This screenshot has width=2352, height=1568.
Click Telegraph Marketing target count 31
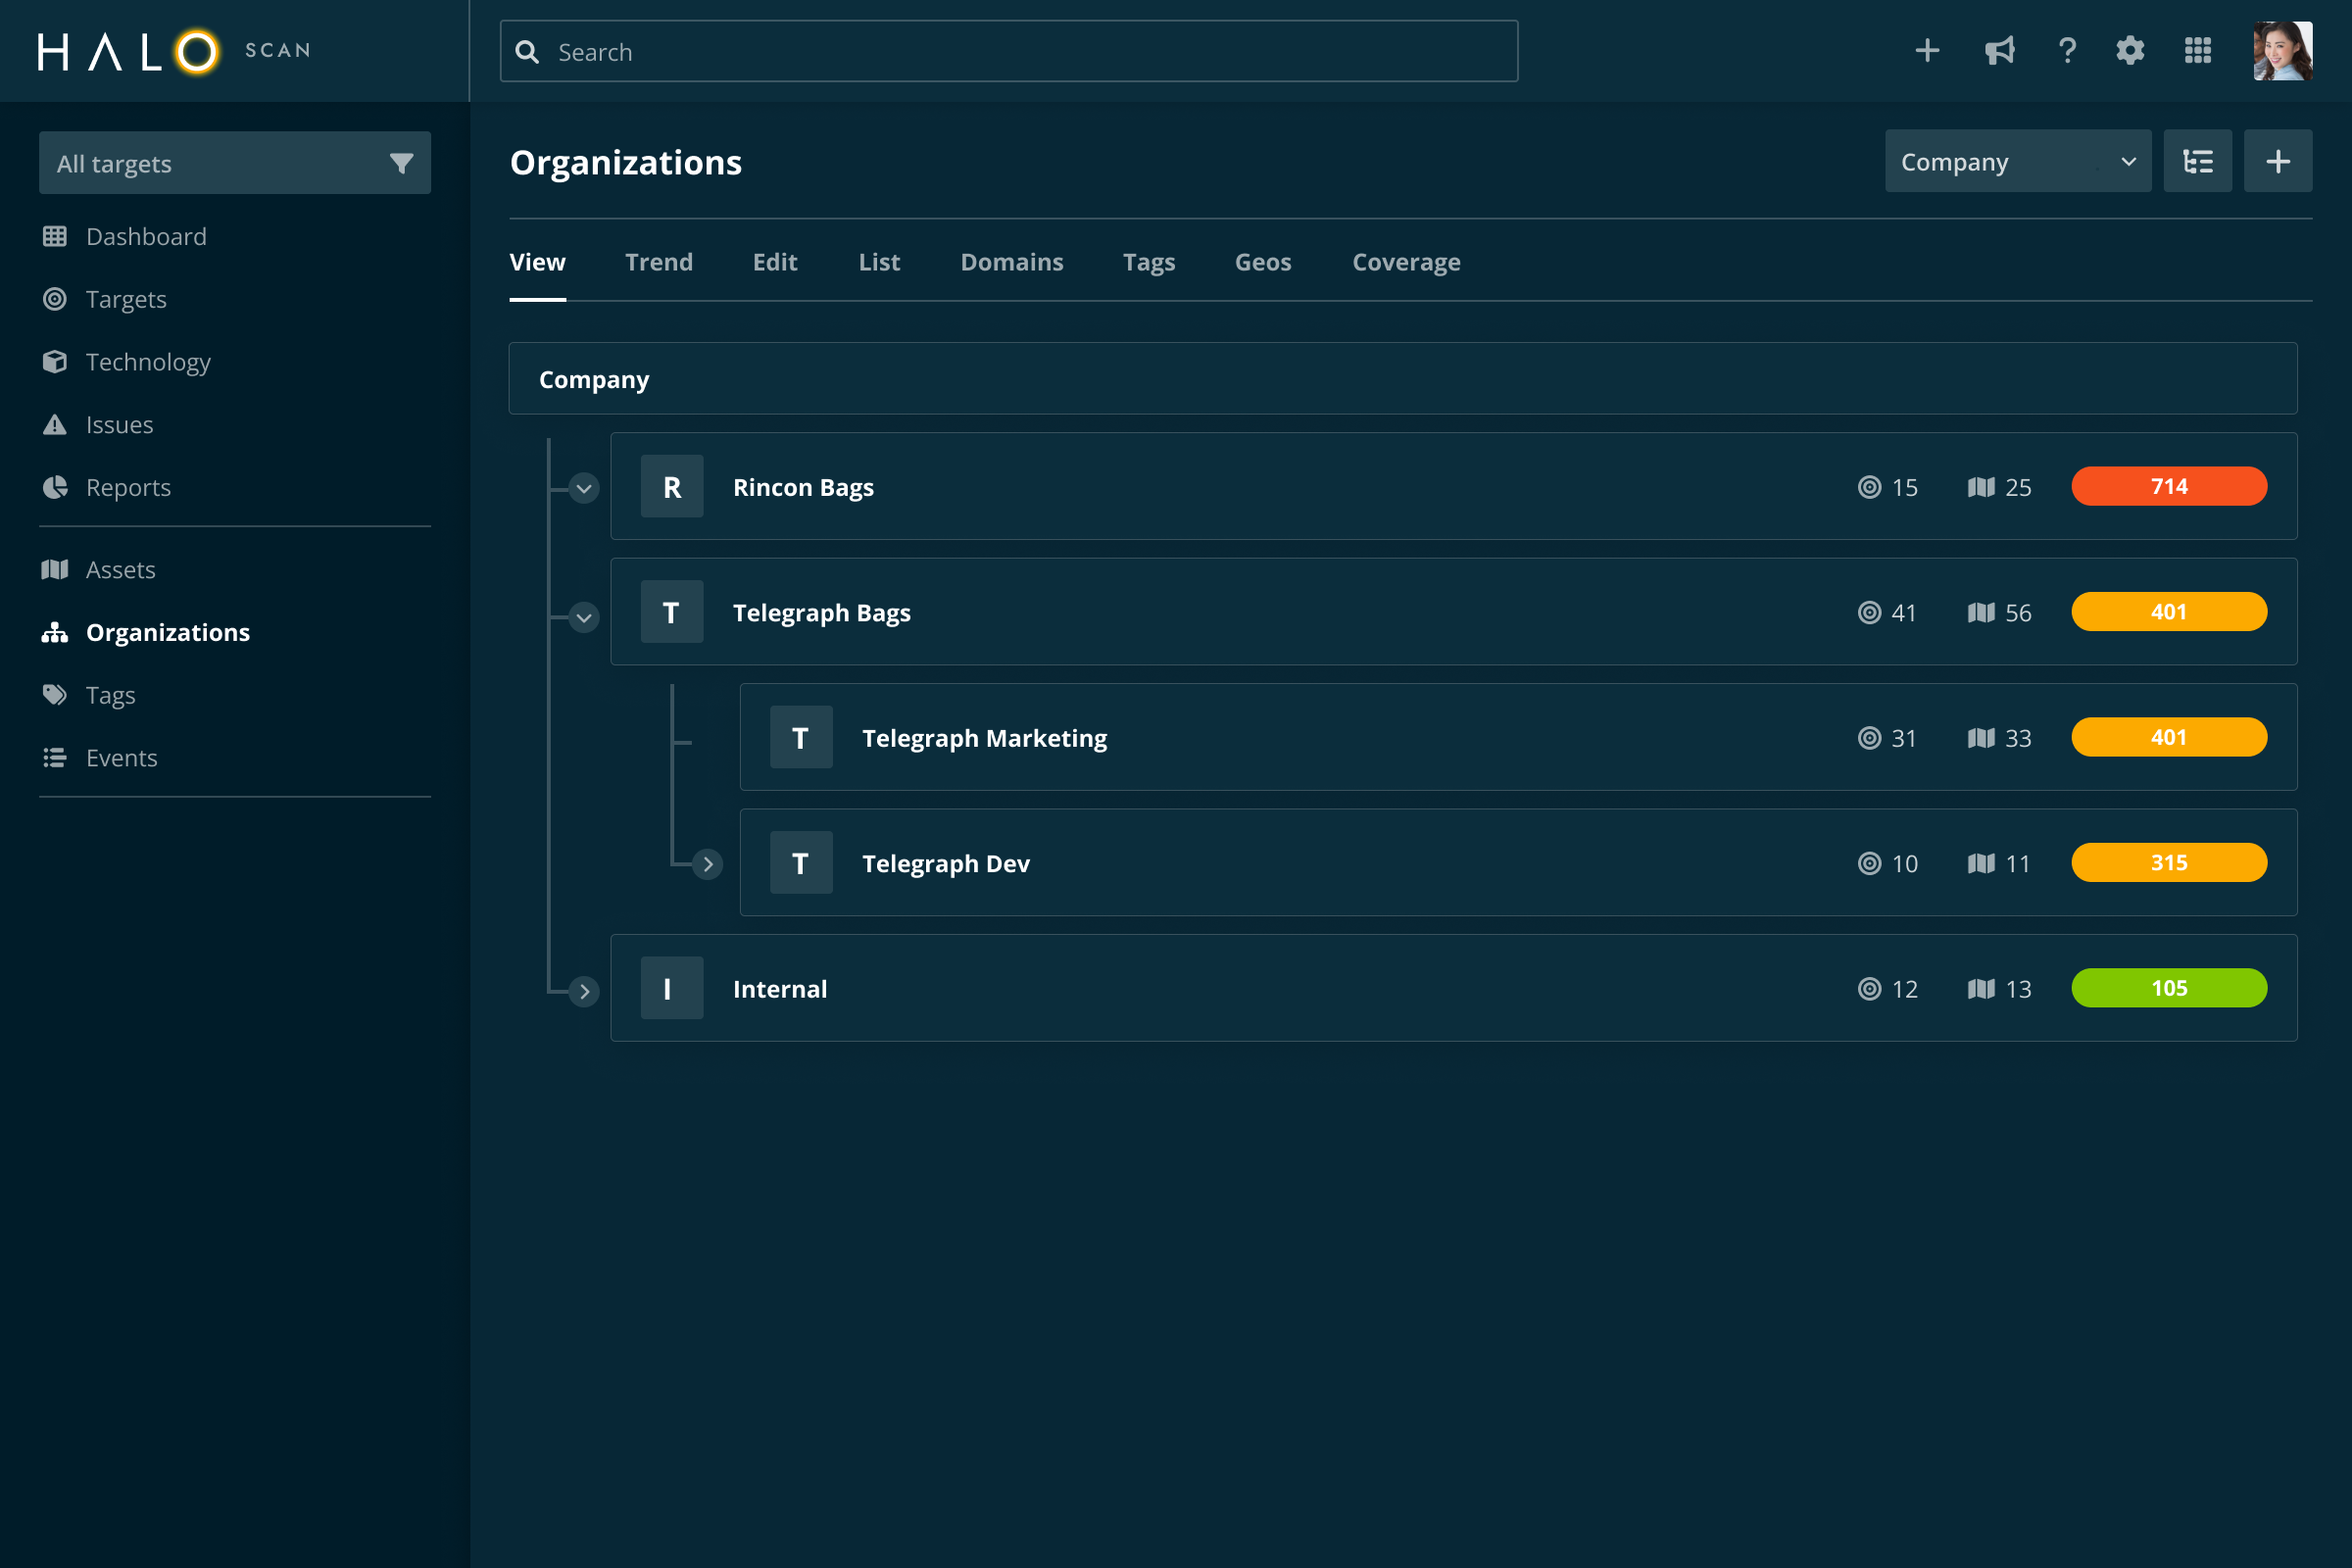[x=1904, y=738]
